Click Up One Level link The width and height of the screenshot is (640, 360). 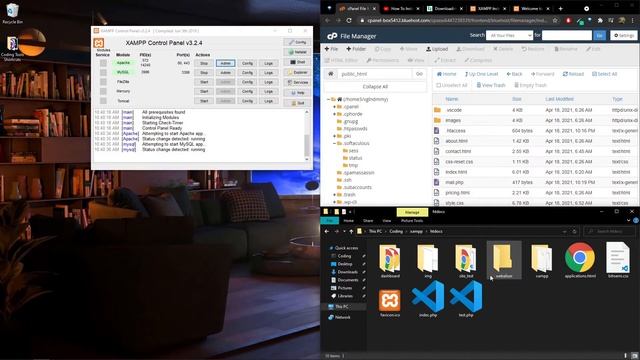(481, 74)
